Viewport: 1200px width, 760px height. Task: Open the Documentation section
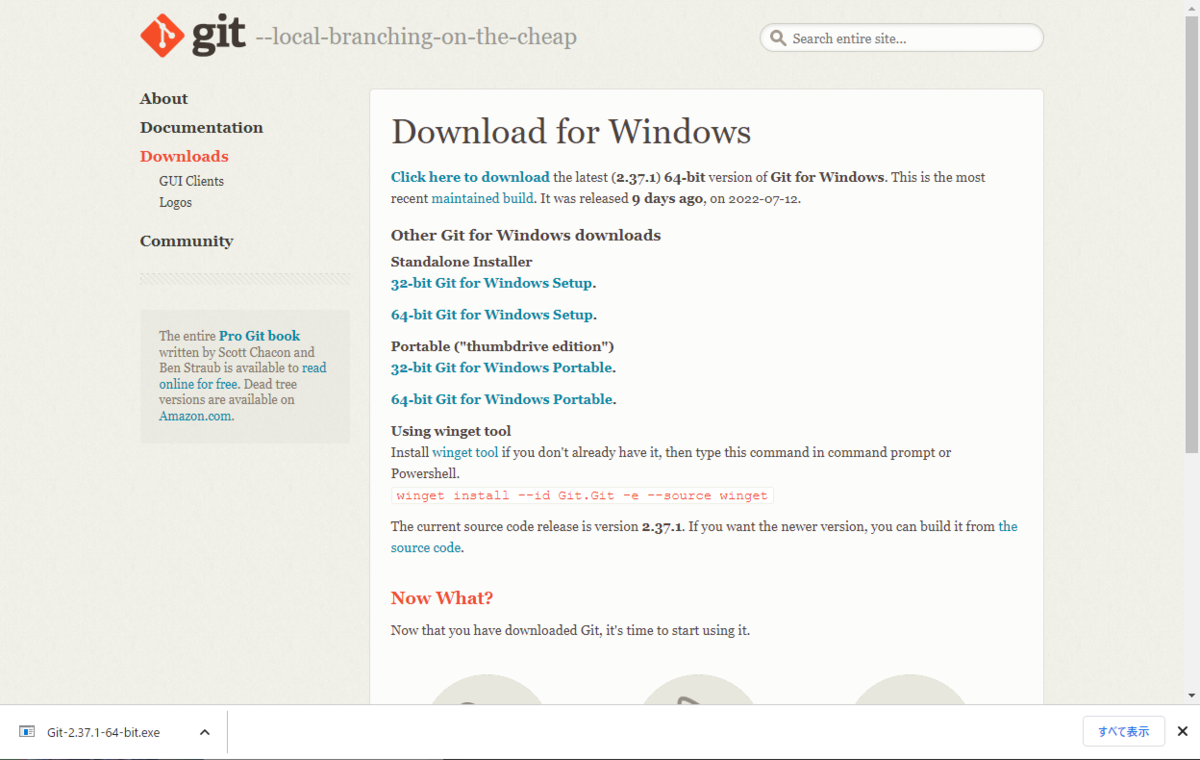(x=201, y=127)
